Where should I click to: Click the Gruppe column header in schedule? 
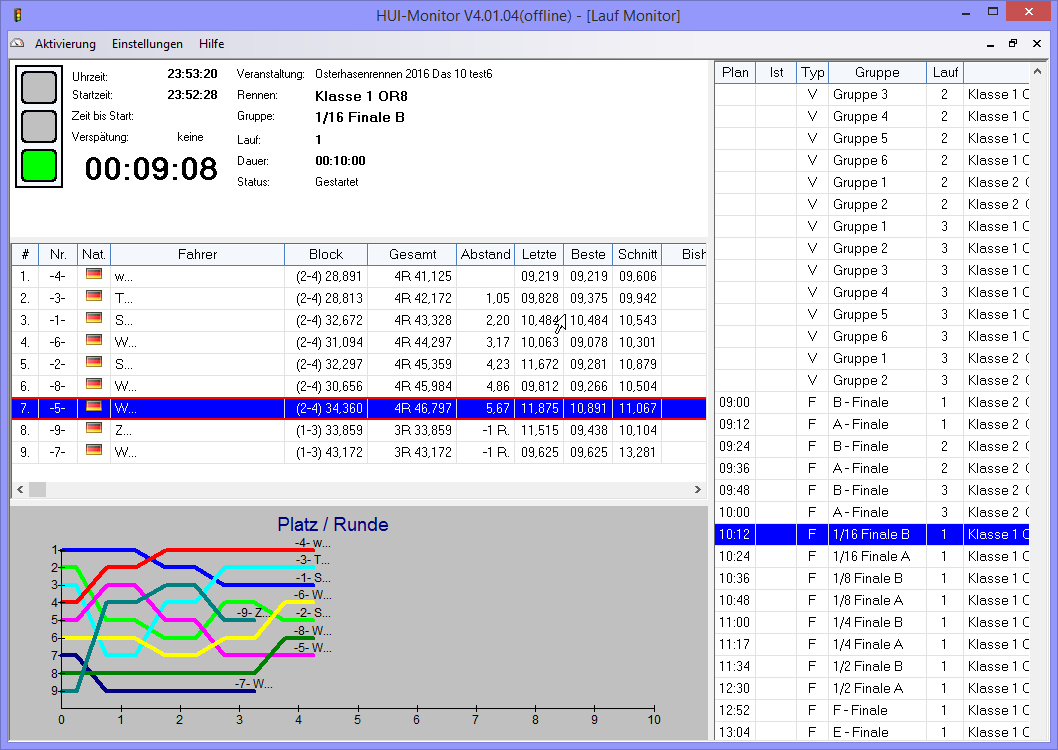click(x=877, y=72)
